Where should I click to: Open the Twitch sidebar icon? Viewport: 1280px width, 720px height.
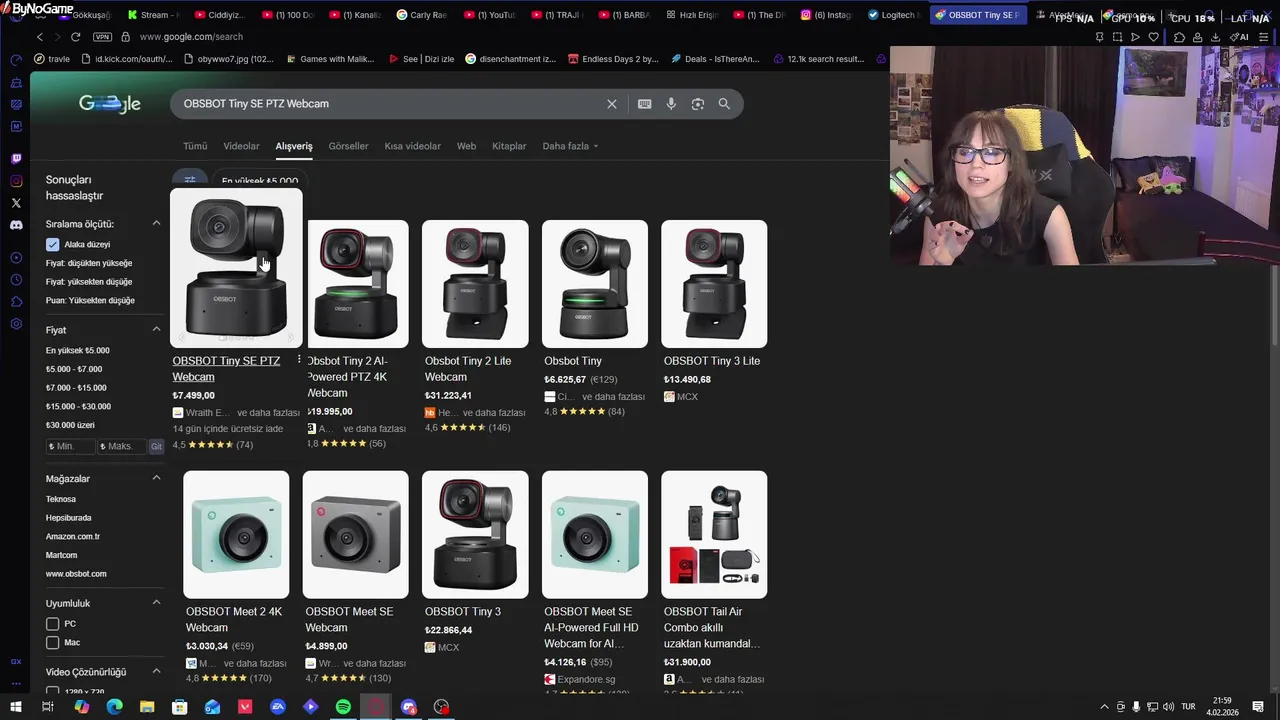pos(16,159)
